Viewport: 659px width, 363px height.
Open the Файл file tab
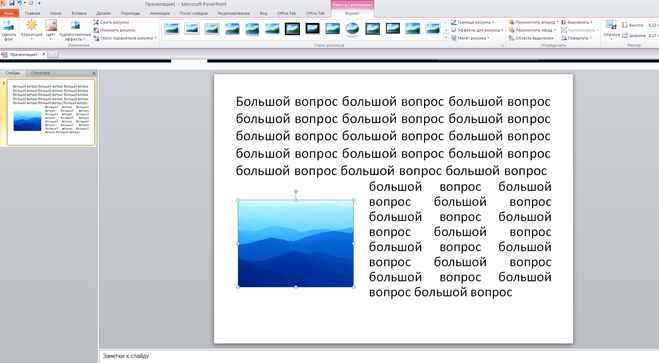[x=9, y=13]
